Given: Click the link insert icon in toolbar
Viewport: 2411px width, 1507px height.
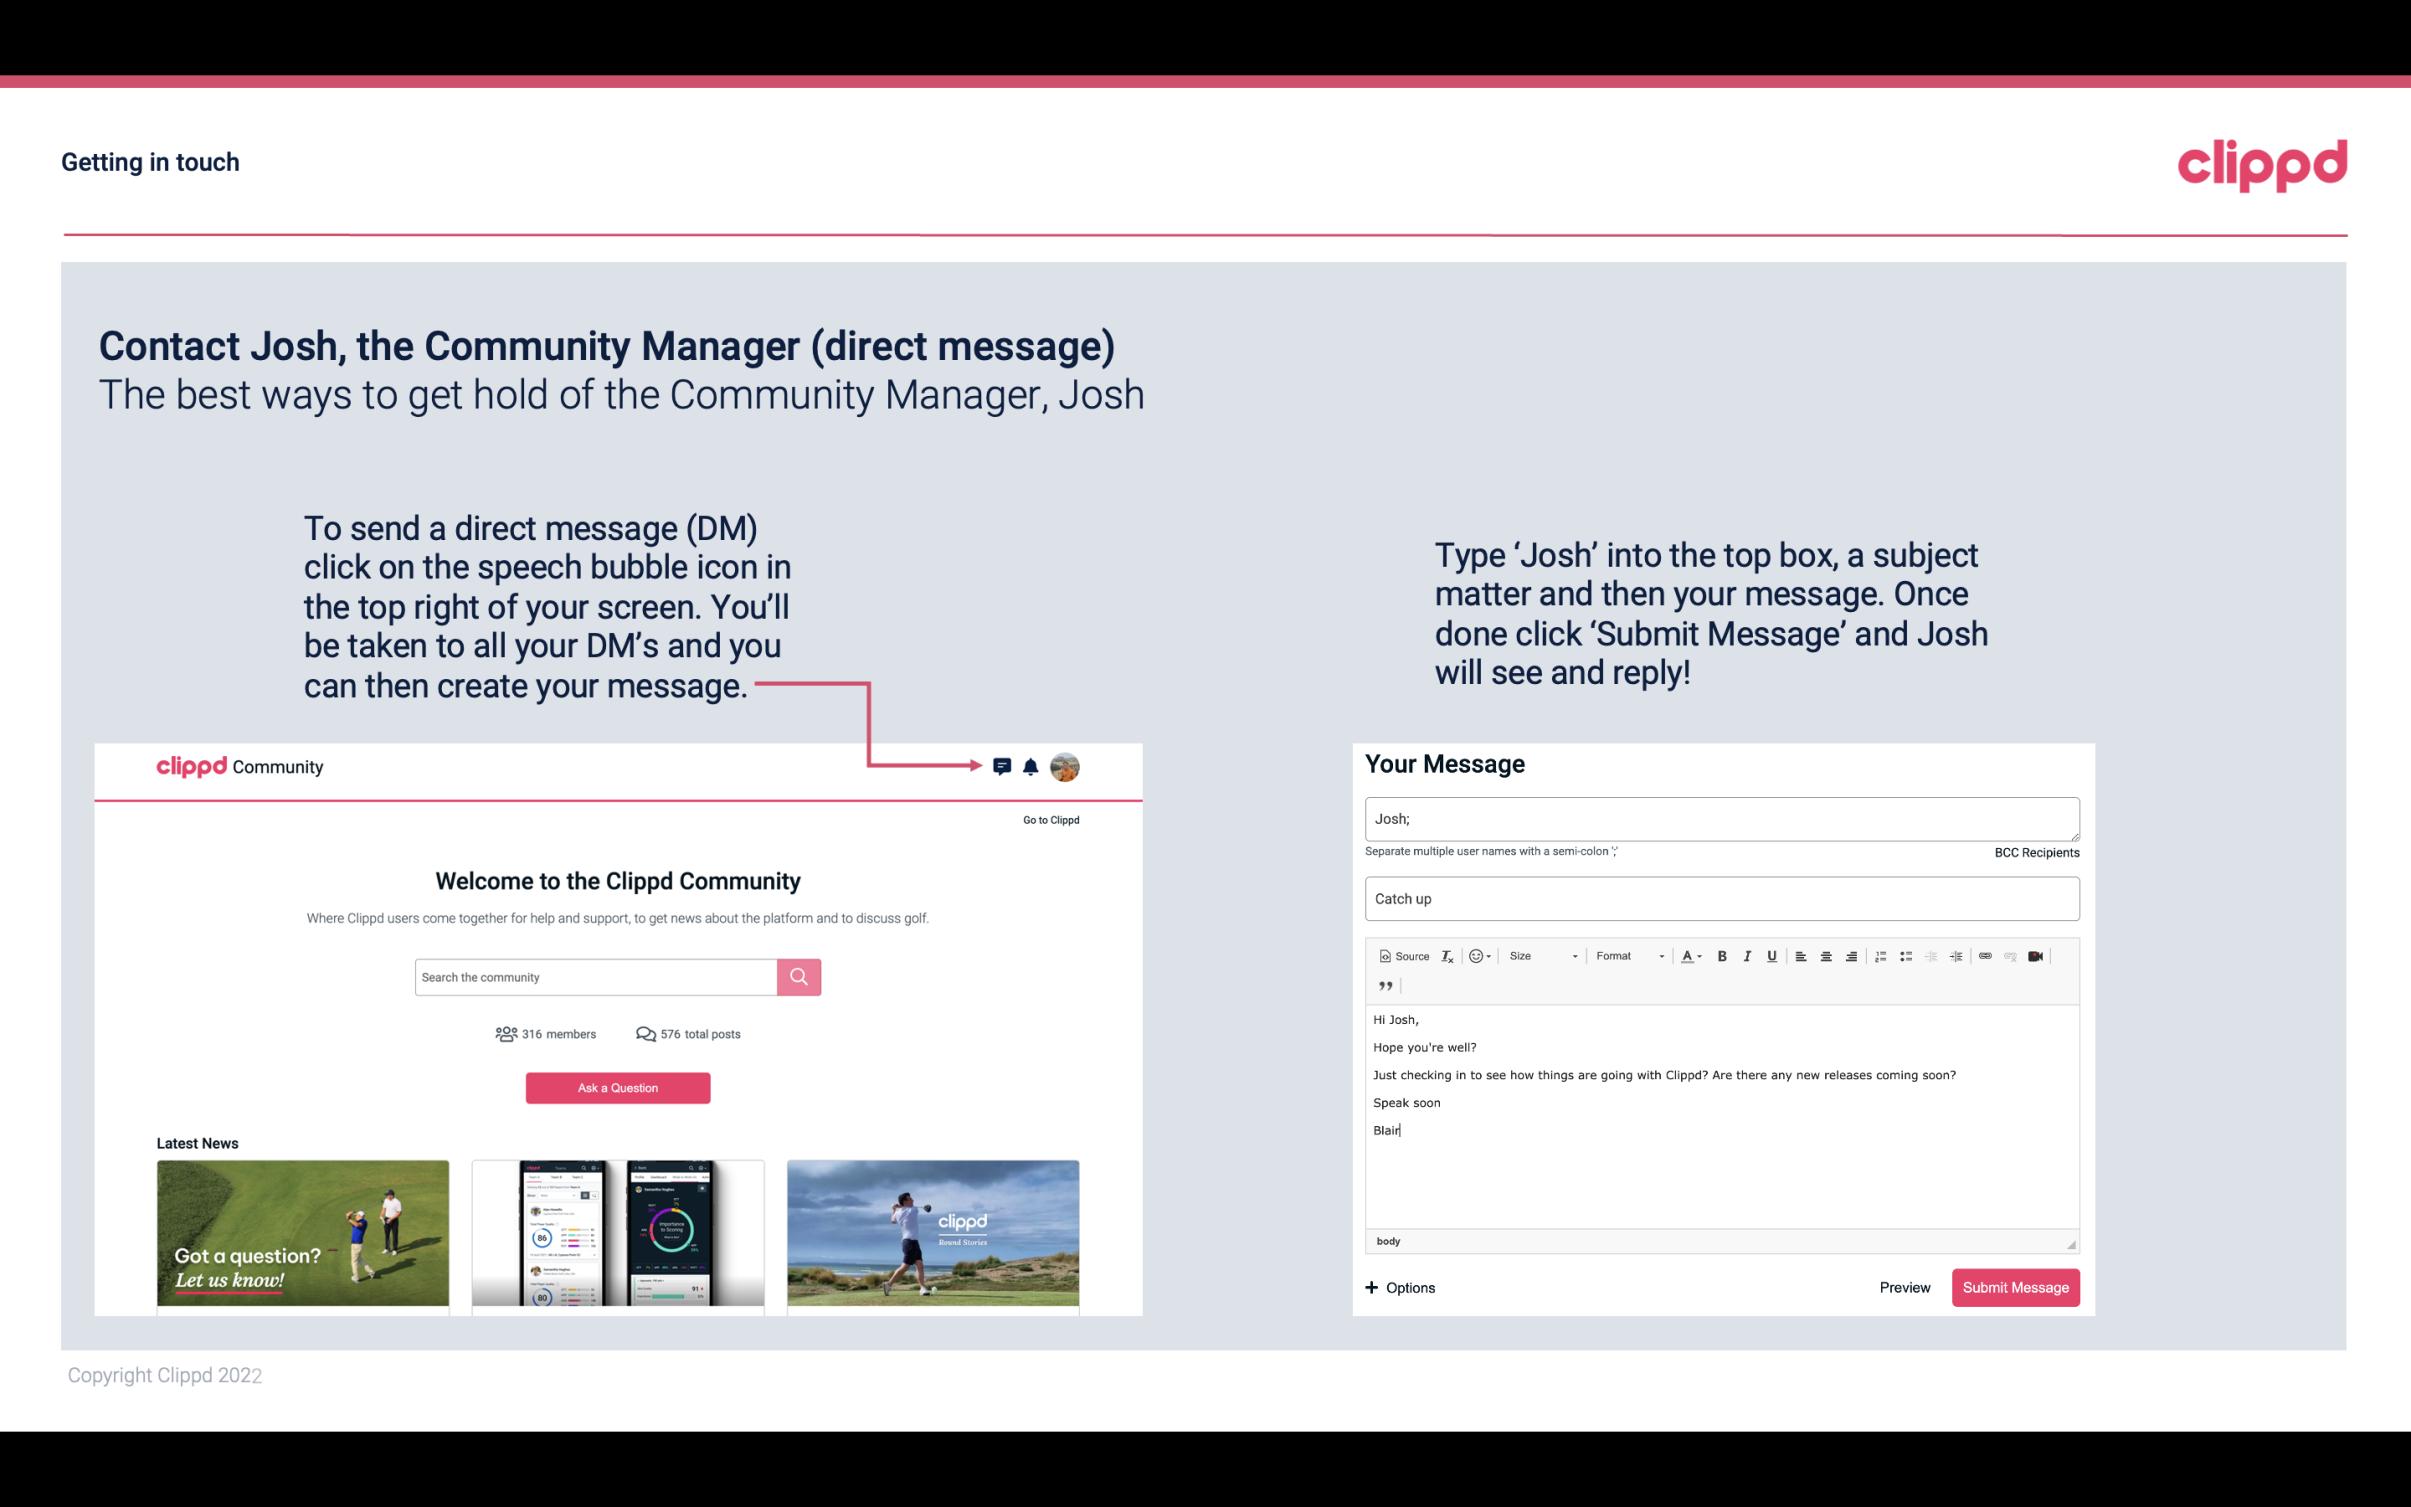Looking at the screenshot, I should (1986, 955).
